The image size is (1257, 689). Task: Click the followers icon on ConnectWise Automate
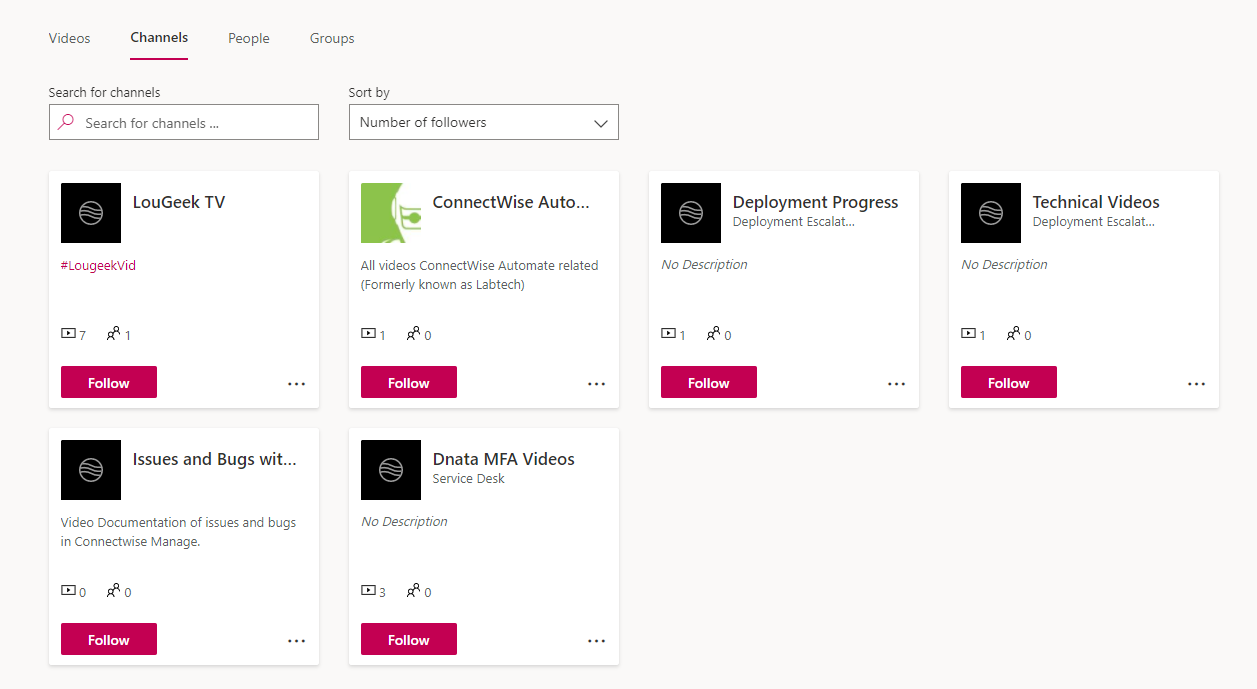[413, 334]
